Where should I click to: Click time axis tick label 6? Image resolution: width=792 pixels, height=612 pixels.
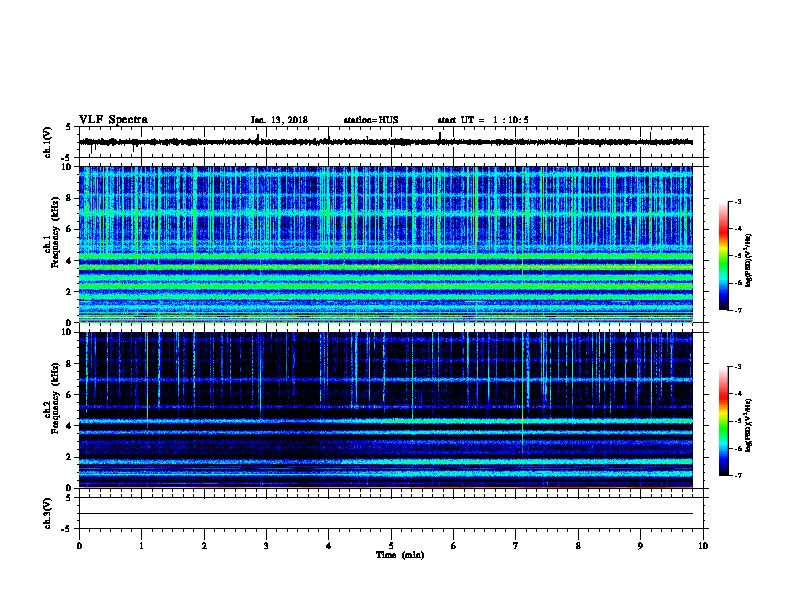(x=454, y=546)
